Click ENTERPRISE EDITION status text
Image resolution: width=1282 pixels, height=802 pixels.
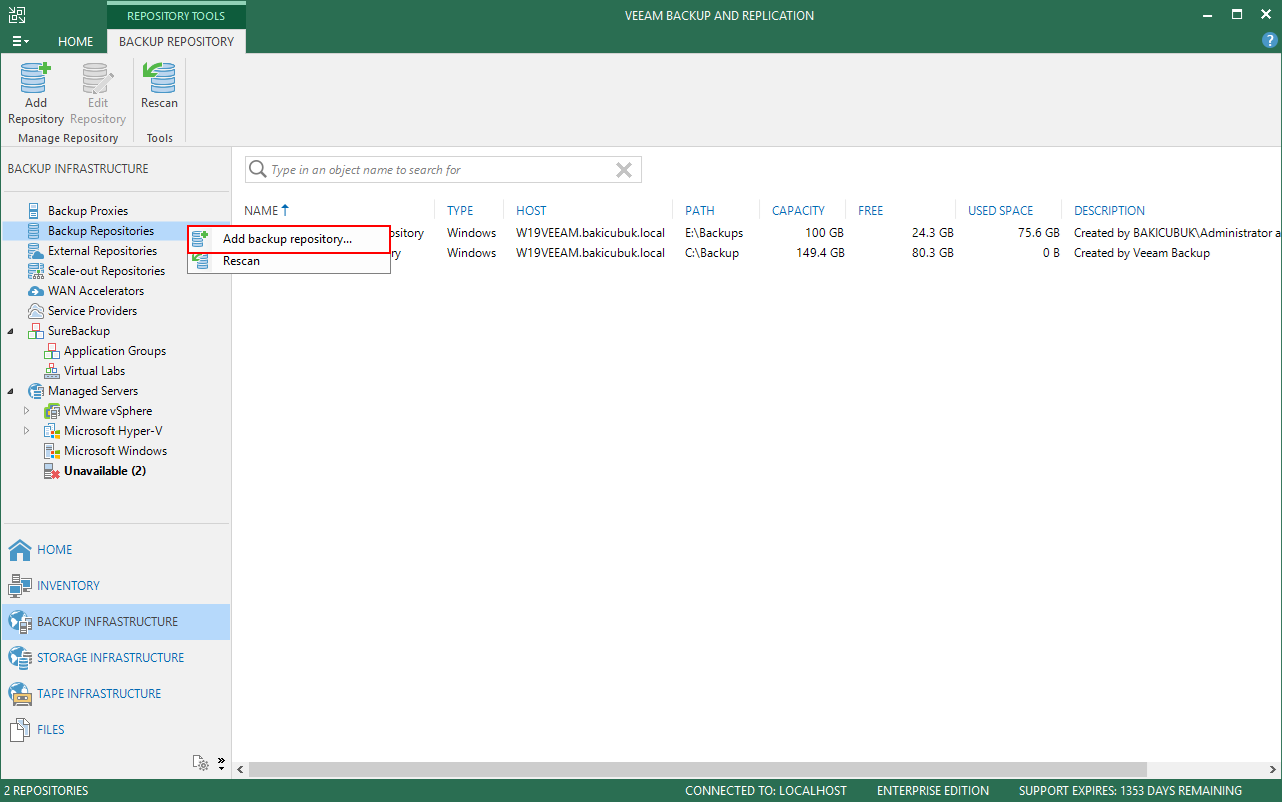coord(933,791)
